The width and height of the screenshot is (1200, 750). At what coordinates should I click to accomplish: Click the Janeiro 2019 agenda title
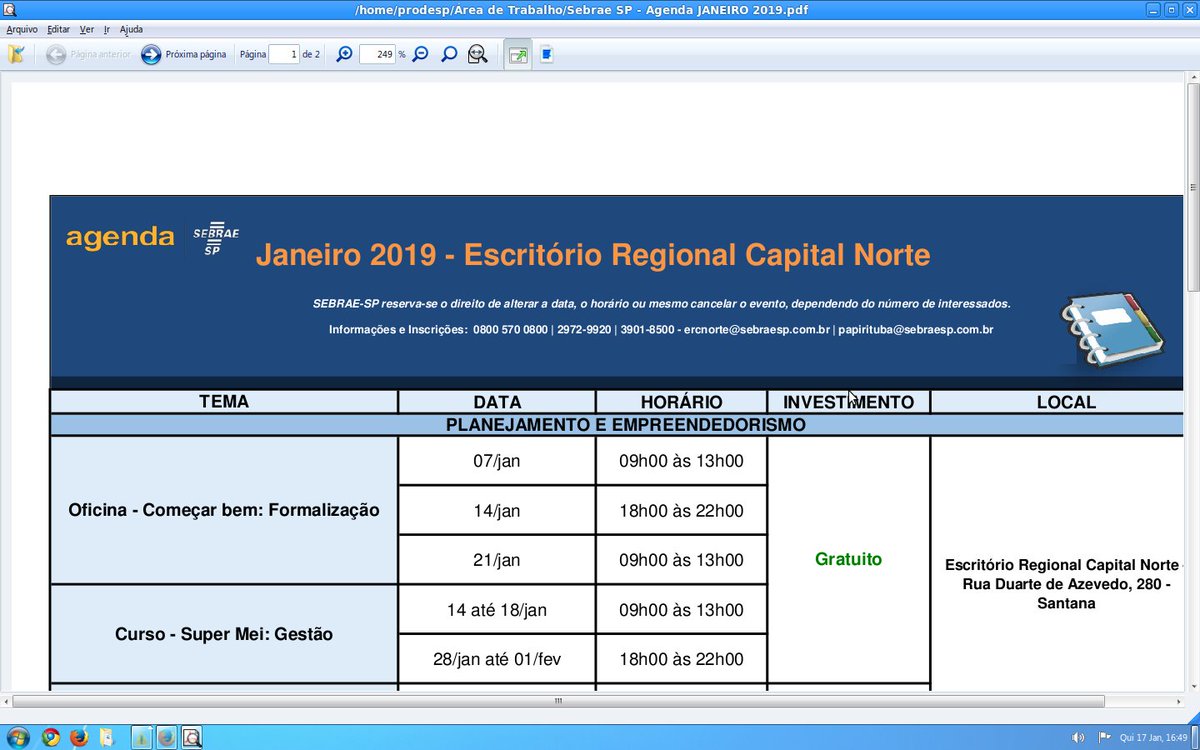pos(593,255)
